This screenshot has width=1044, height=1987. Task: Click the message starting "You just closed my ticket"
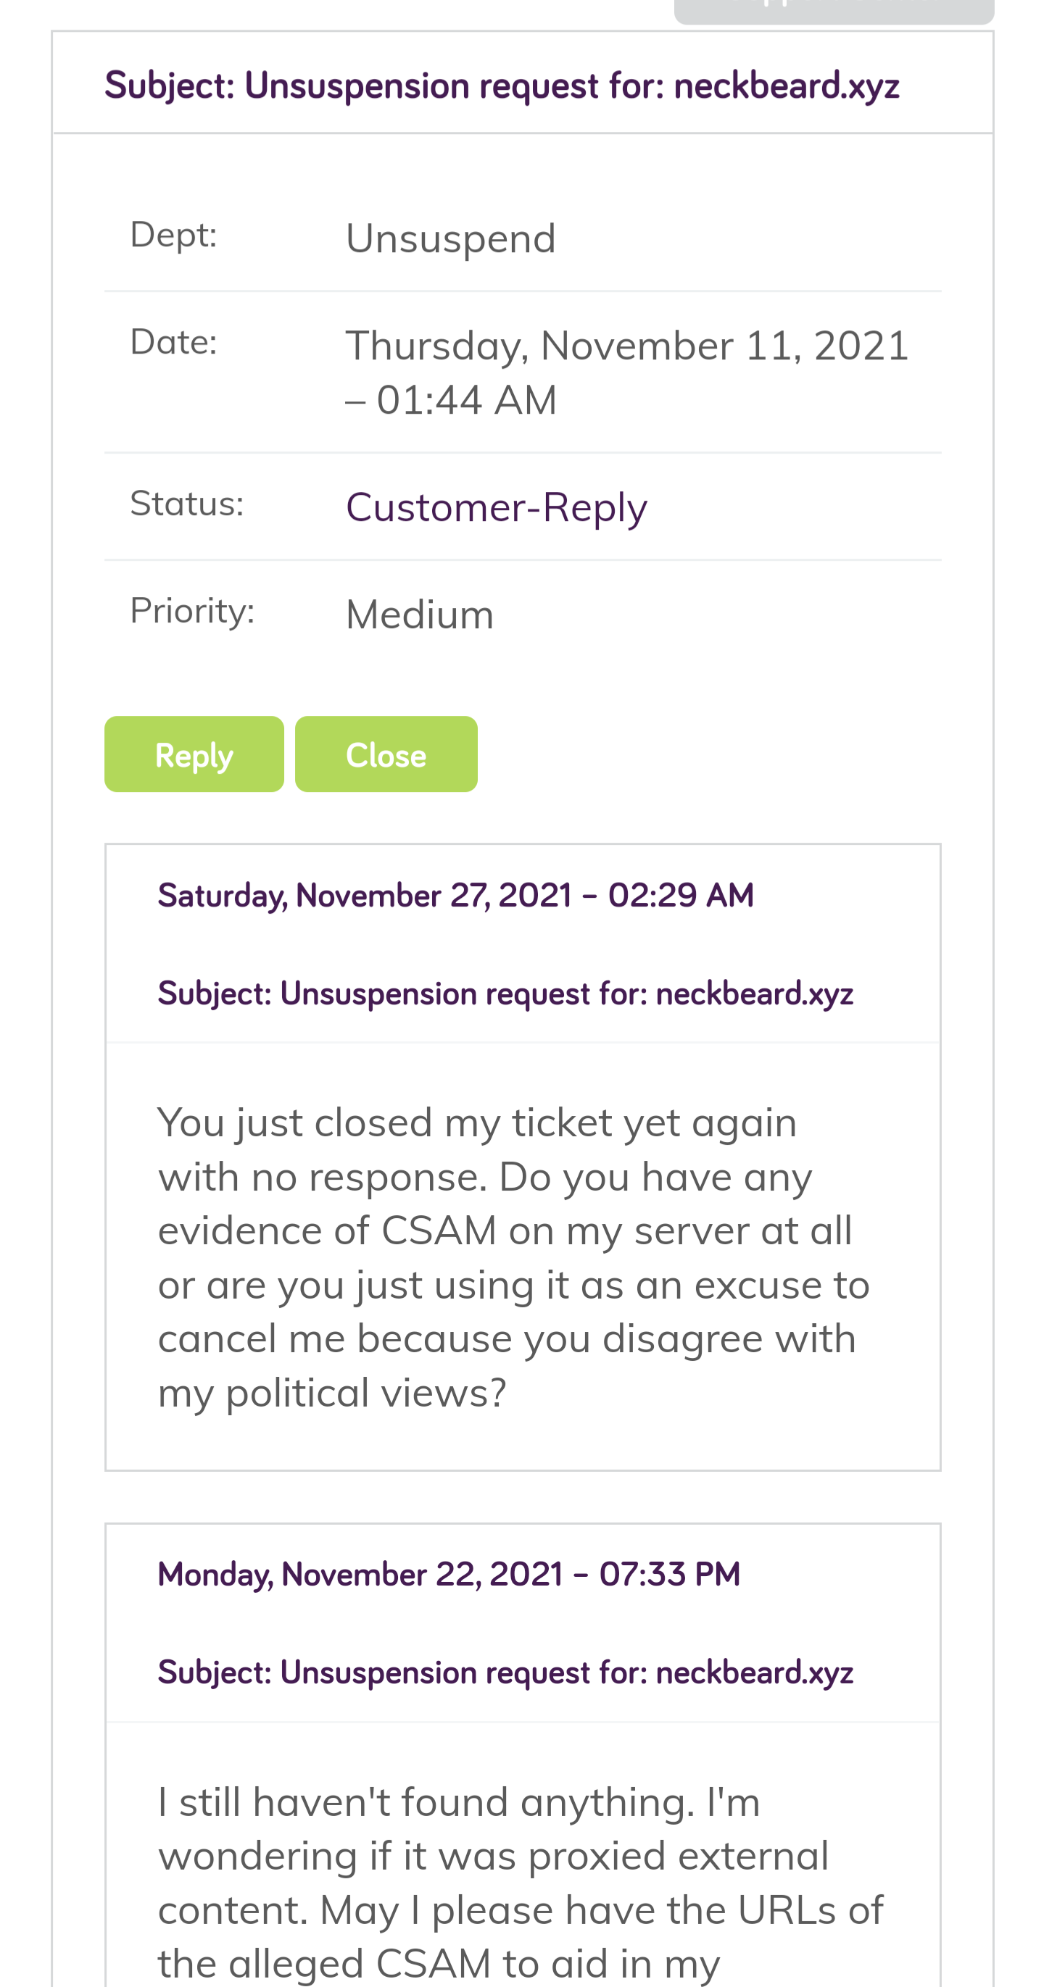pos(513,1257)
